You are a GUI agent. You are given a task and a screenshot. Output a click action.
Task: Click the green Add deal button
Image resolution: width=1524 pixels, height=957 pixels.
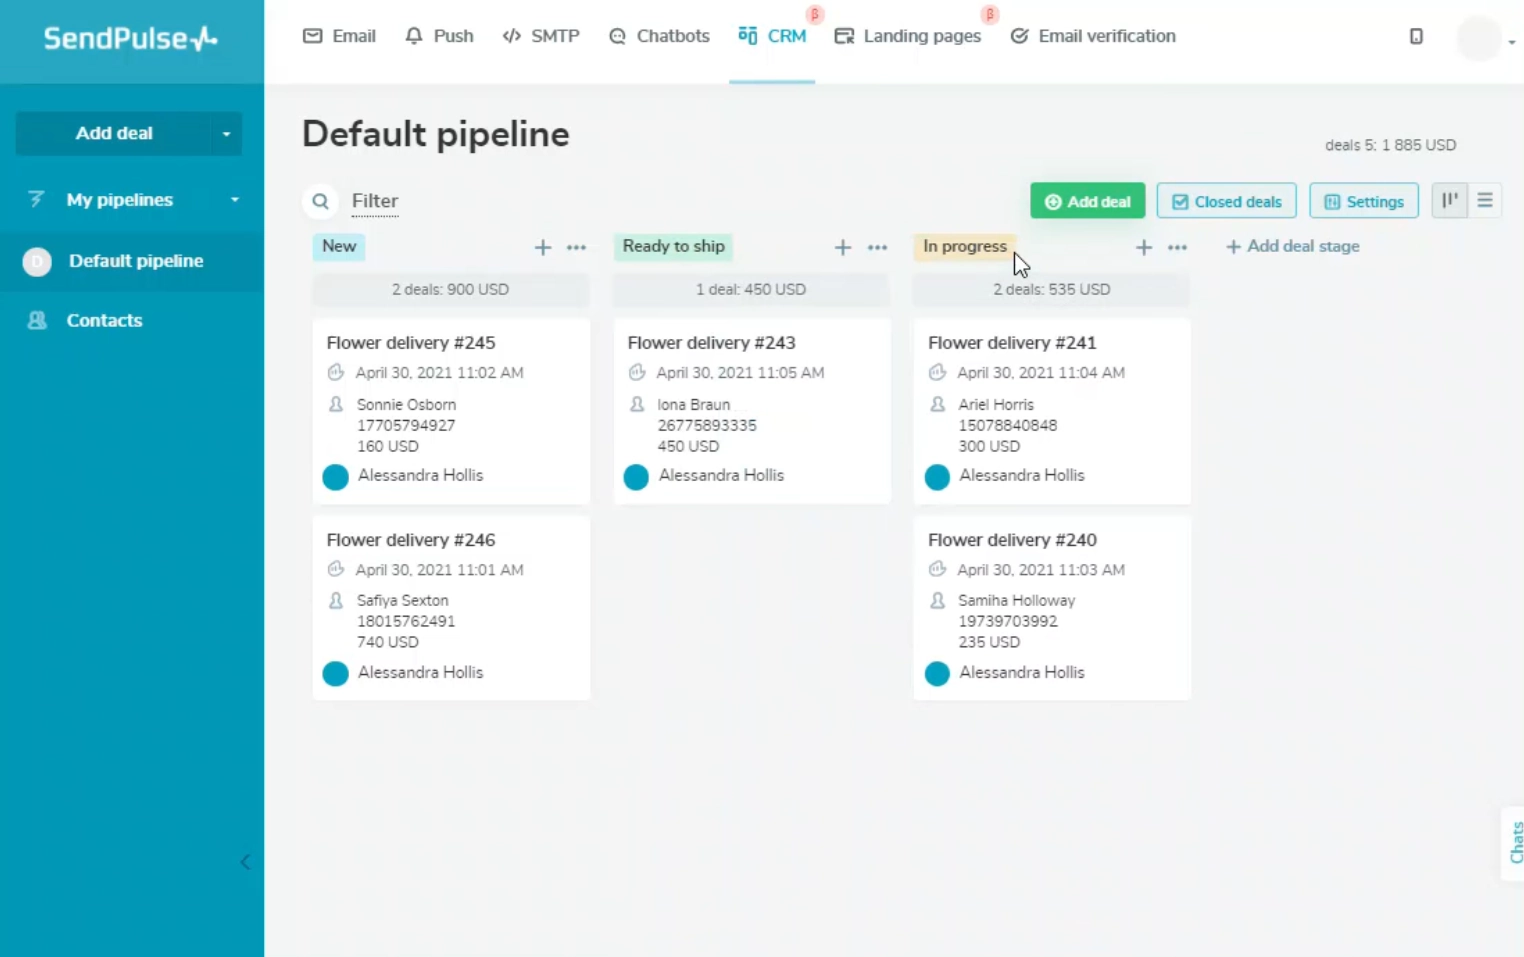(x=1087, y=201)
